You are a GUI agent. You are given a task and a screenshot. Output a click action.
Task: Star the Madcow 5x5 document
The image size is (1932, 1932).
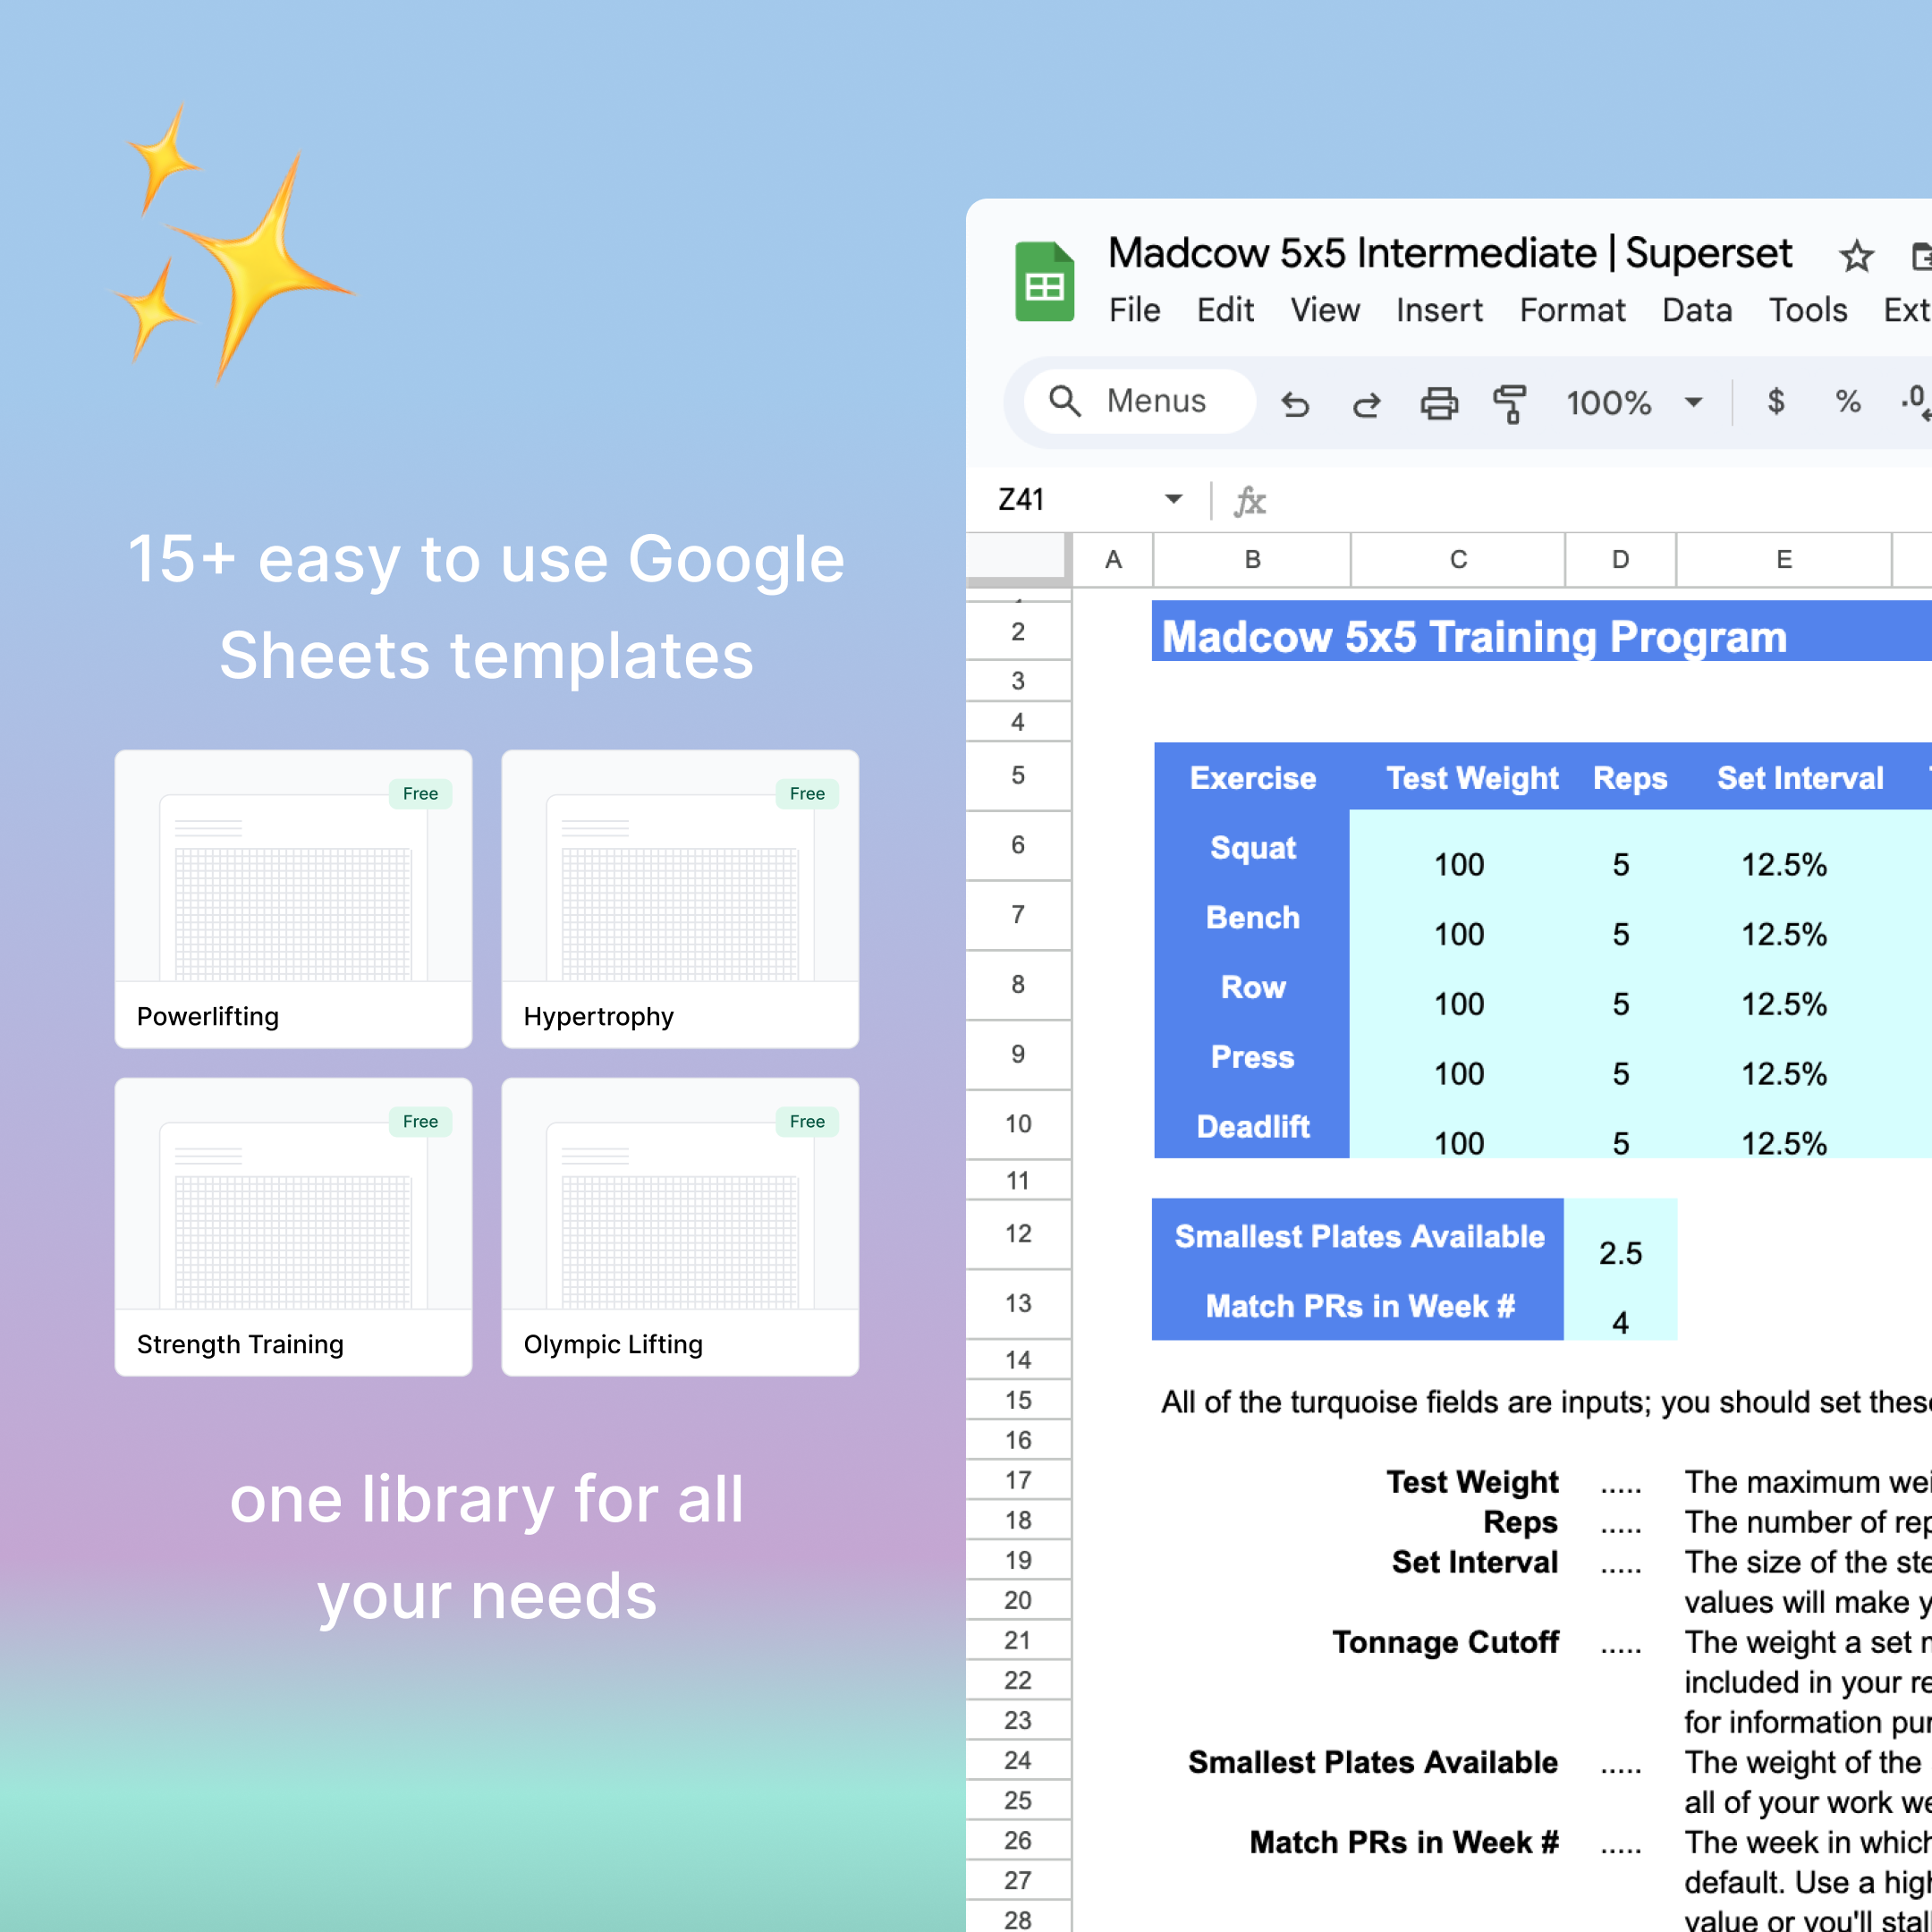(1855, 257)
